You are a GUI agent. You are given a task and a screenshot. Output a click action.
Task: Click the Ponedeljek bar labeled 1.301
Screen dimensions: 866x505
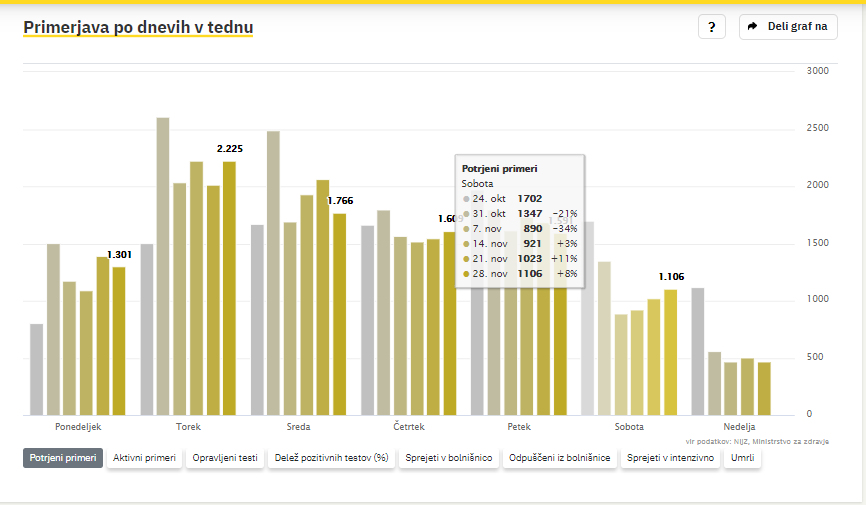pos(119,341)
